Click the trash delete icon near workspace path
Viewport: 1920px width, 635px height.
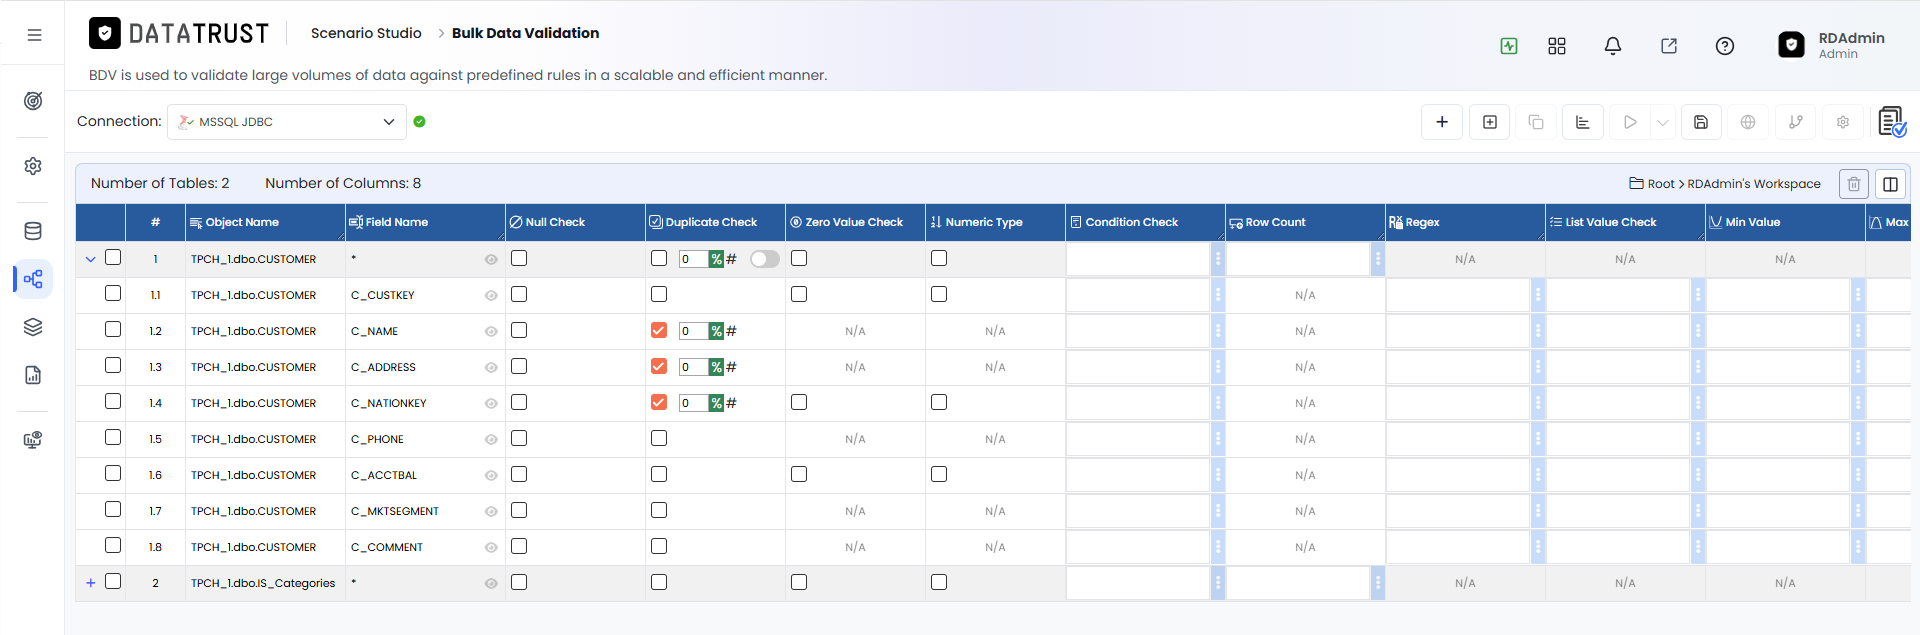coord(1854,184)
